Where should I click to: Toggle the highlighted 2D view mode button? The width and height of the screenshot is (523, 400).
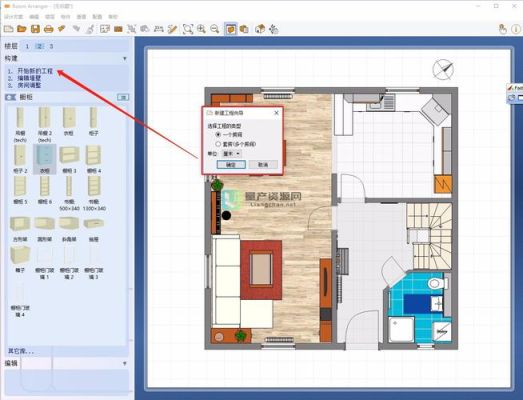[x=230, y=29]
